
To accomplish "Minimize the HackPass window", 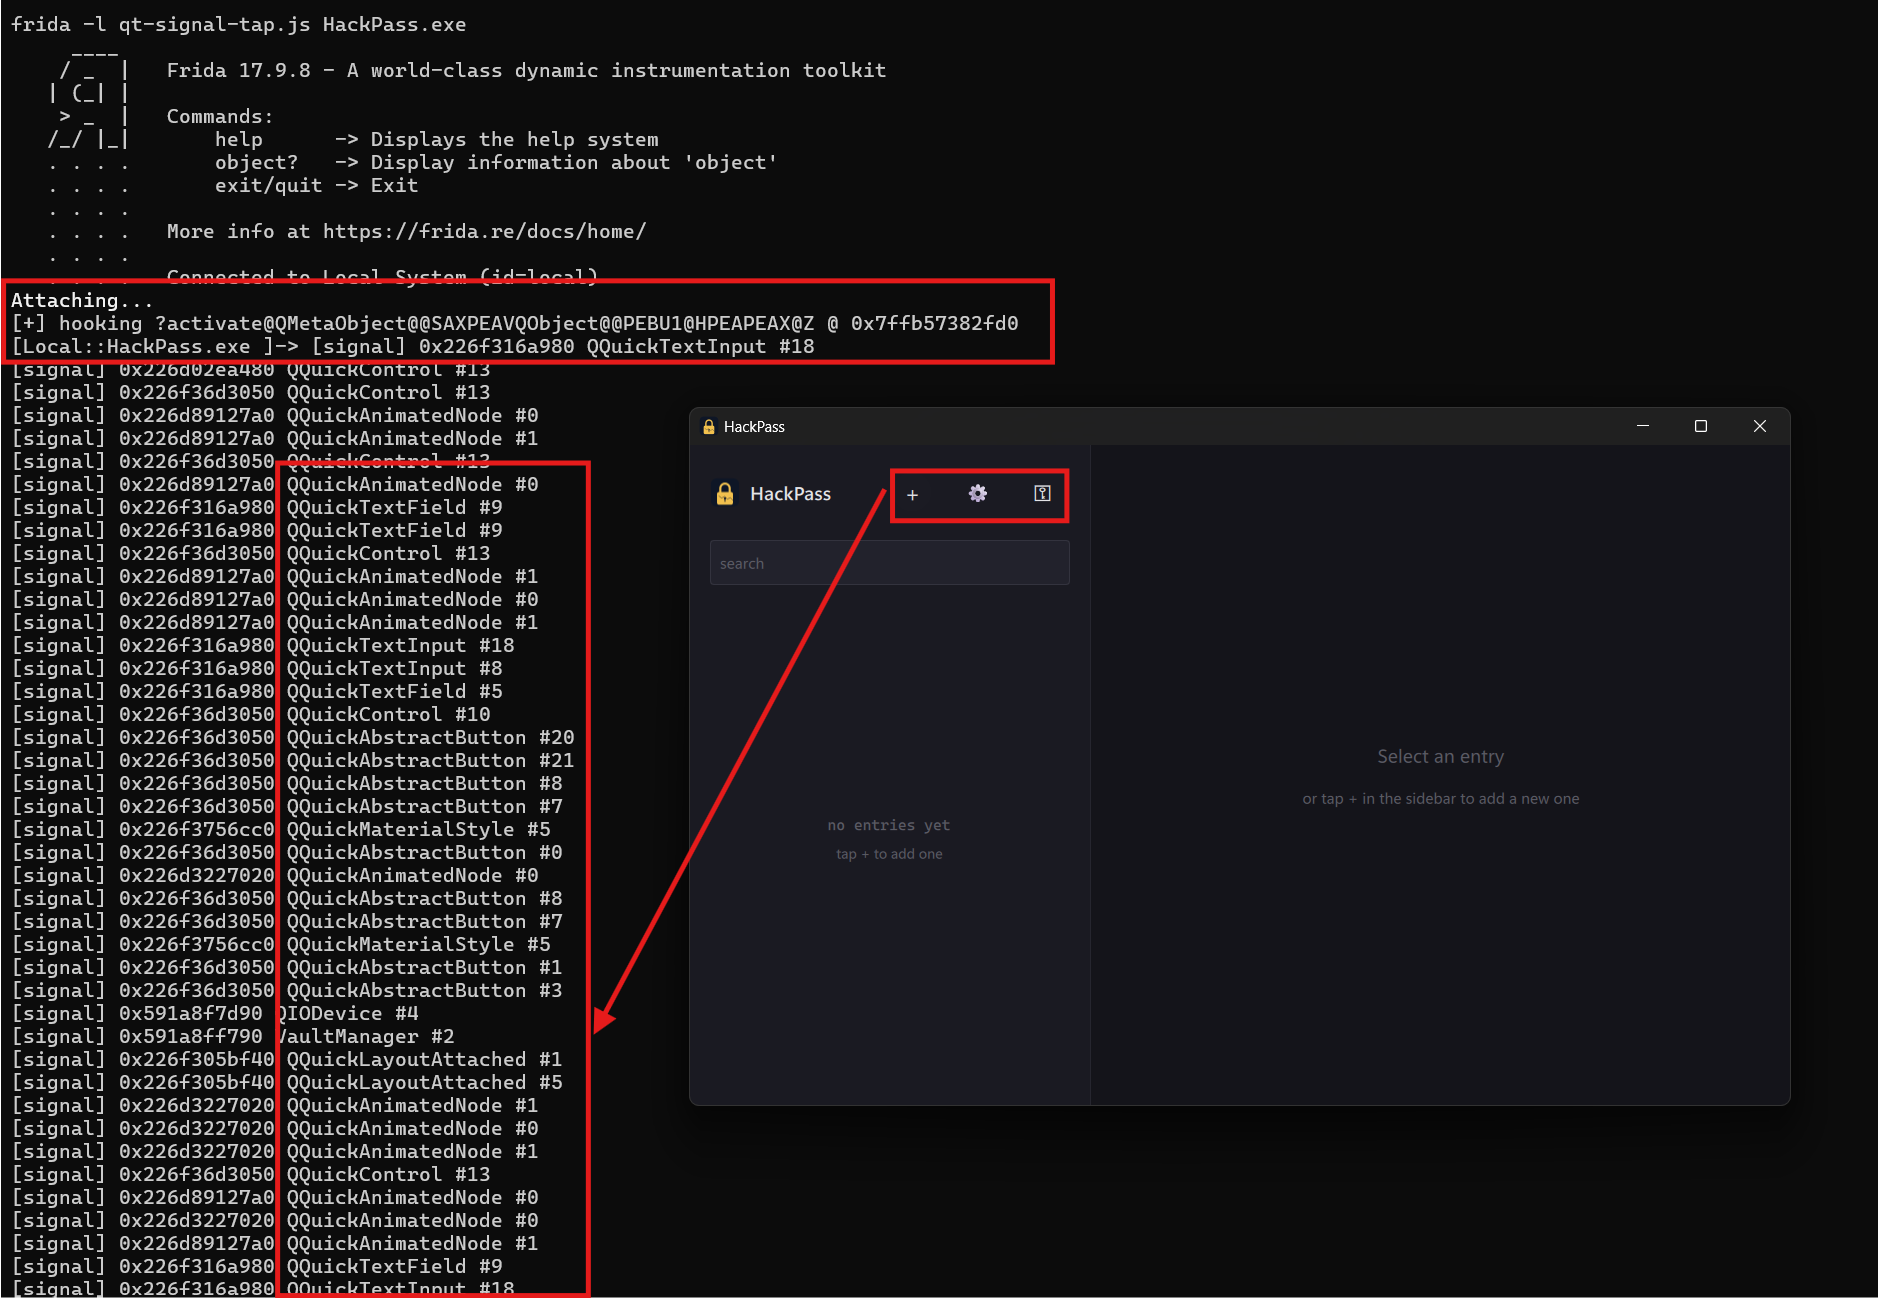I will pos(1642,426).
